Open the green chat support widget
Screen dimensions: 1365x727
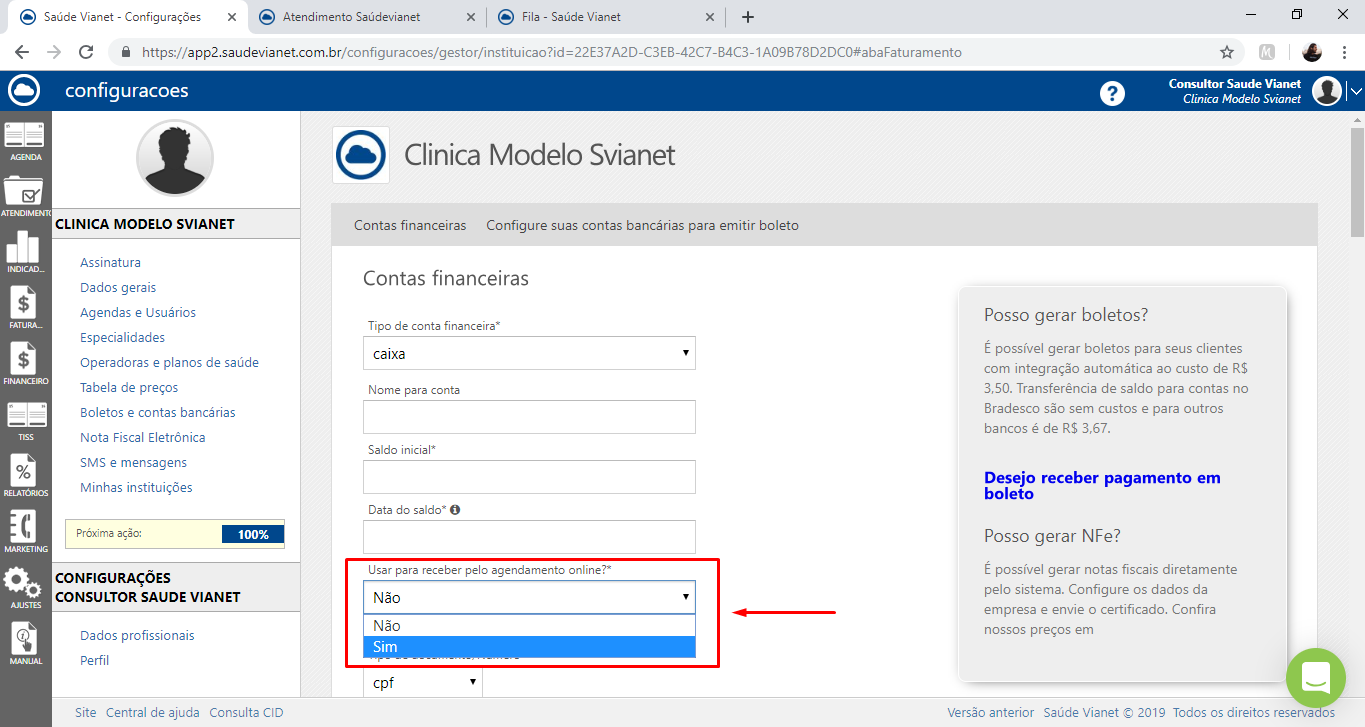pyautogui.click(x=1317, y=678)
